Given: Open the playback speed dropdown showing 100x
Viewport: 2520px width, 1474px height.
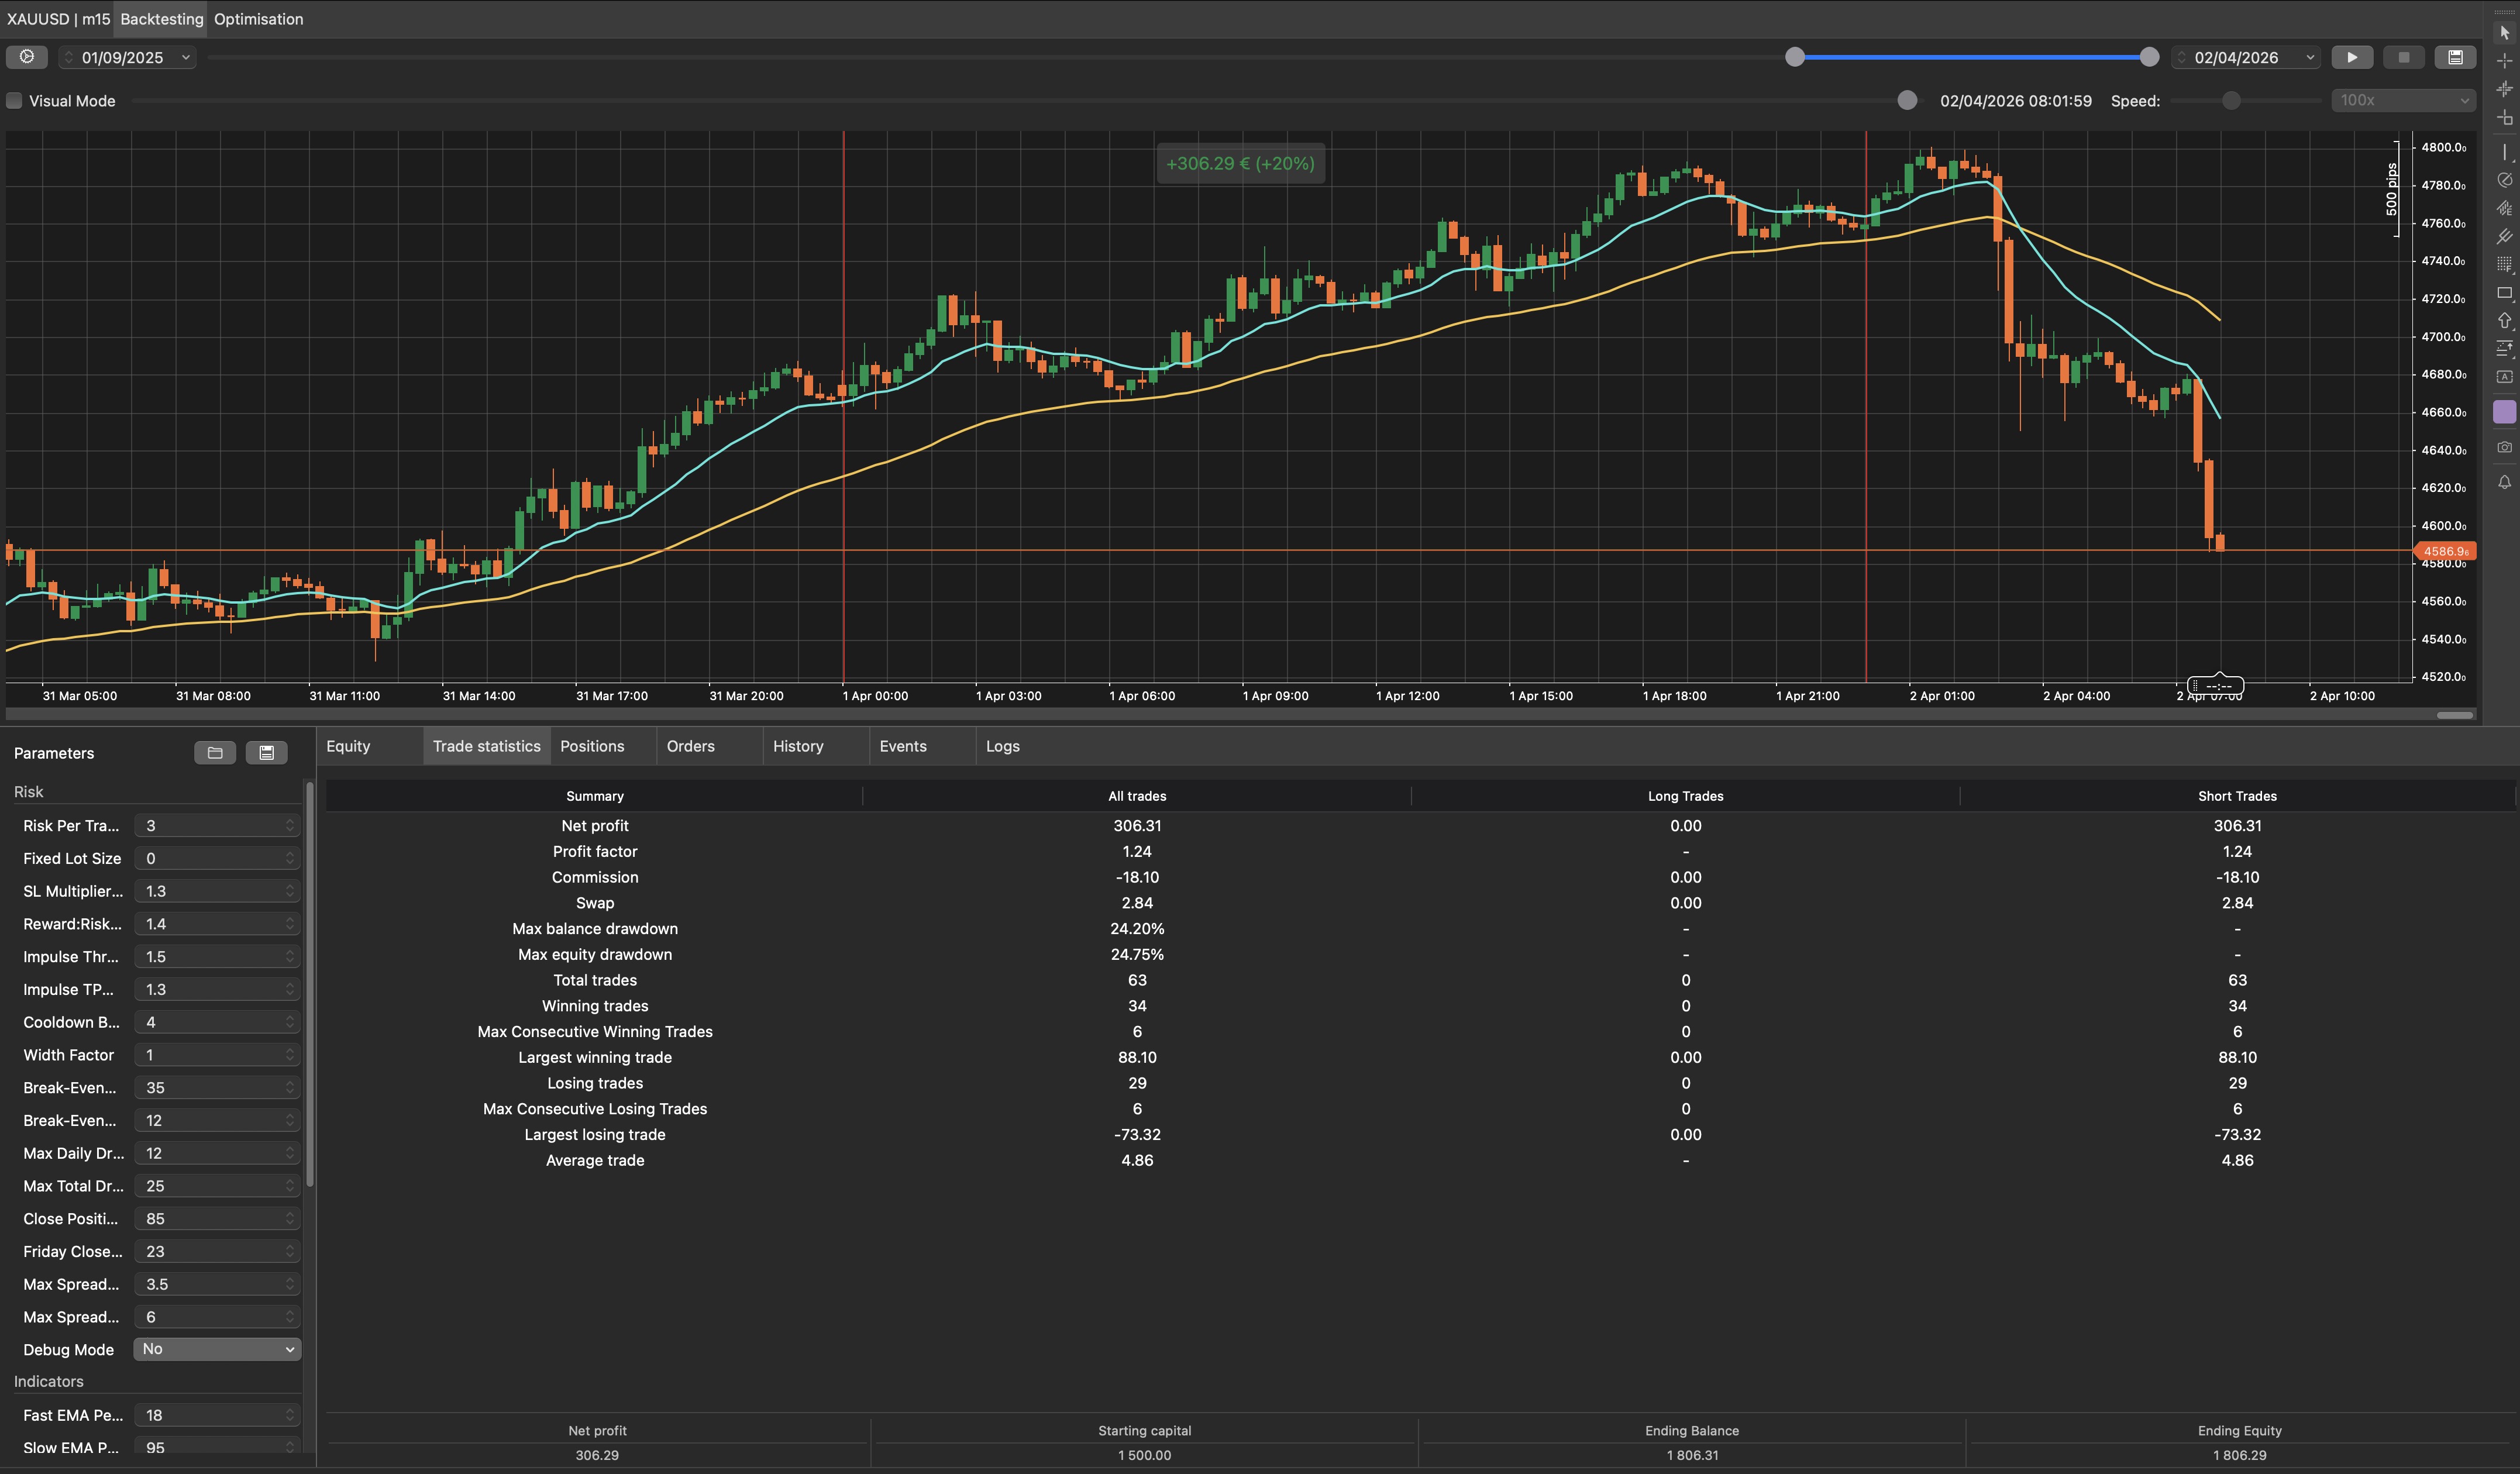Looking at the screenshot, I should 2402,100.
